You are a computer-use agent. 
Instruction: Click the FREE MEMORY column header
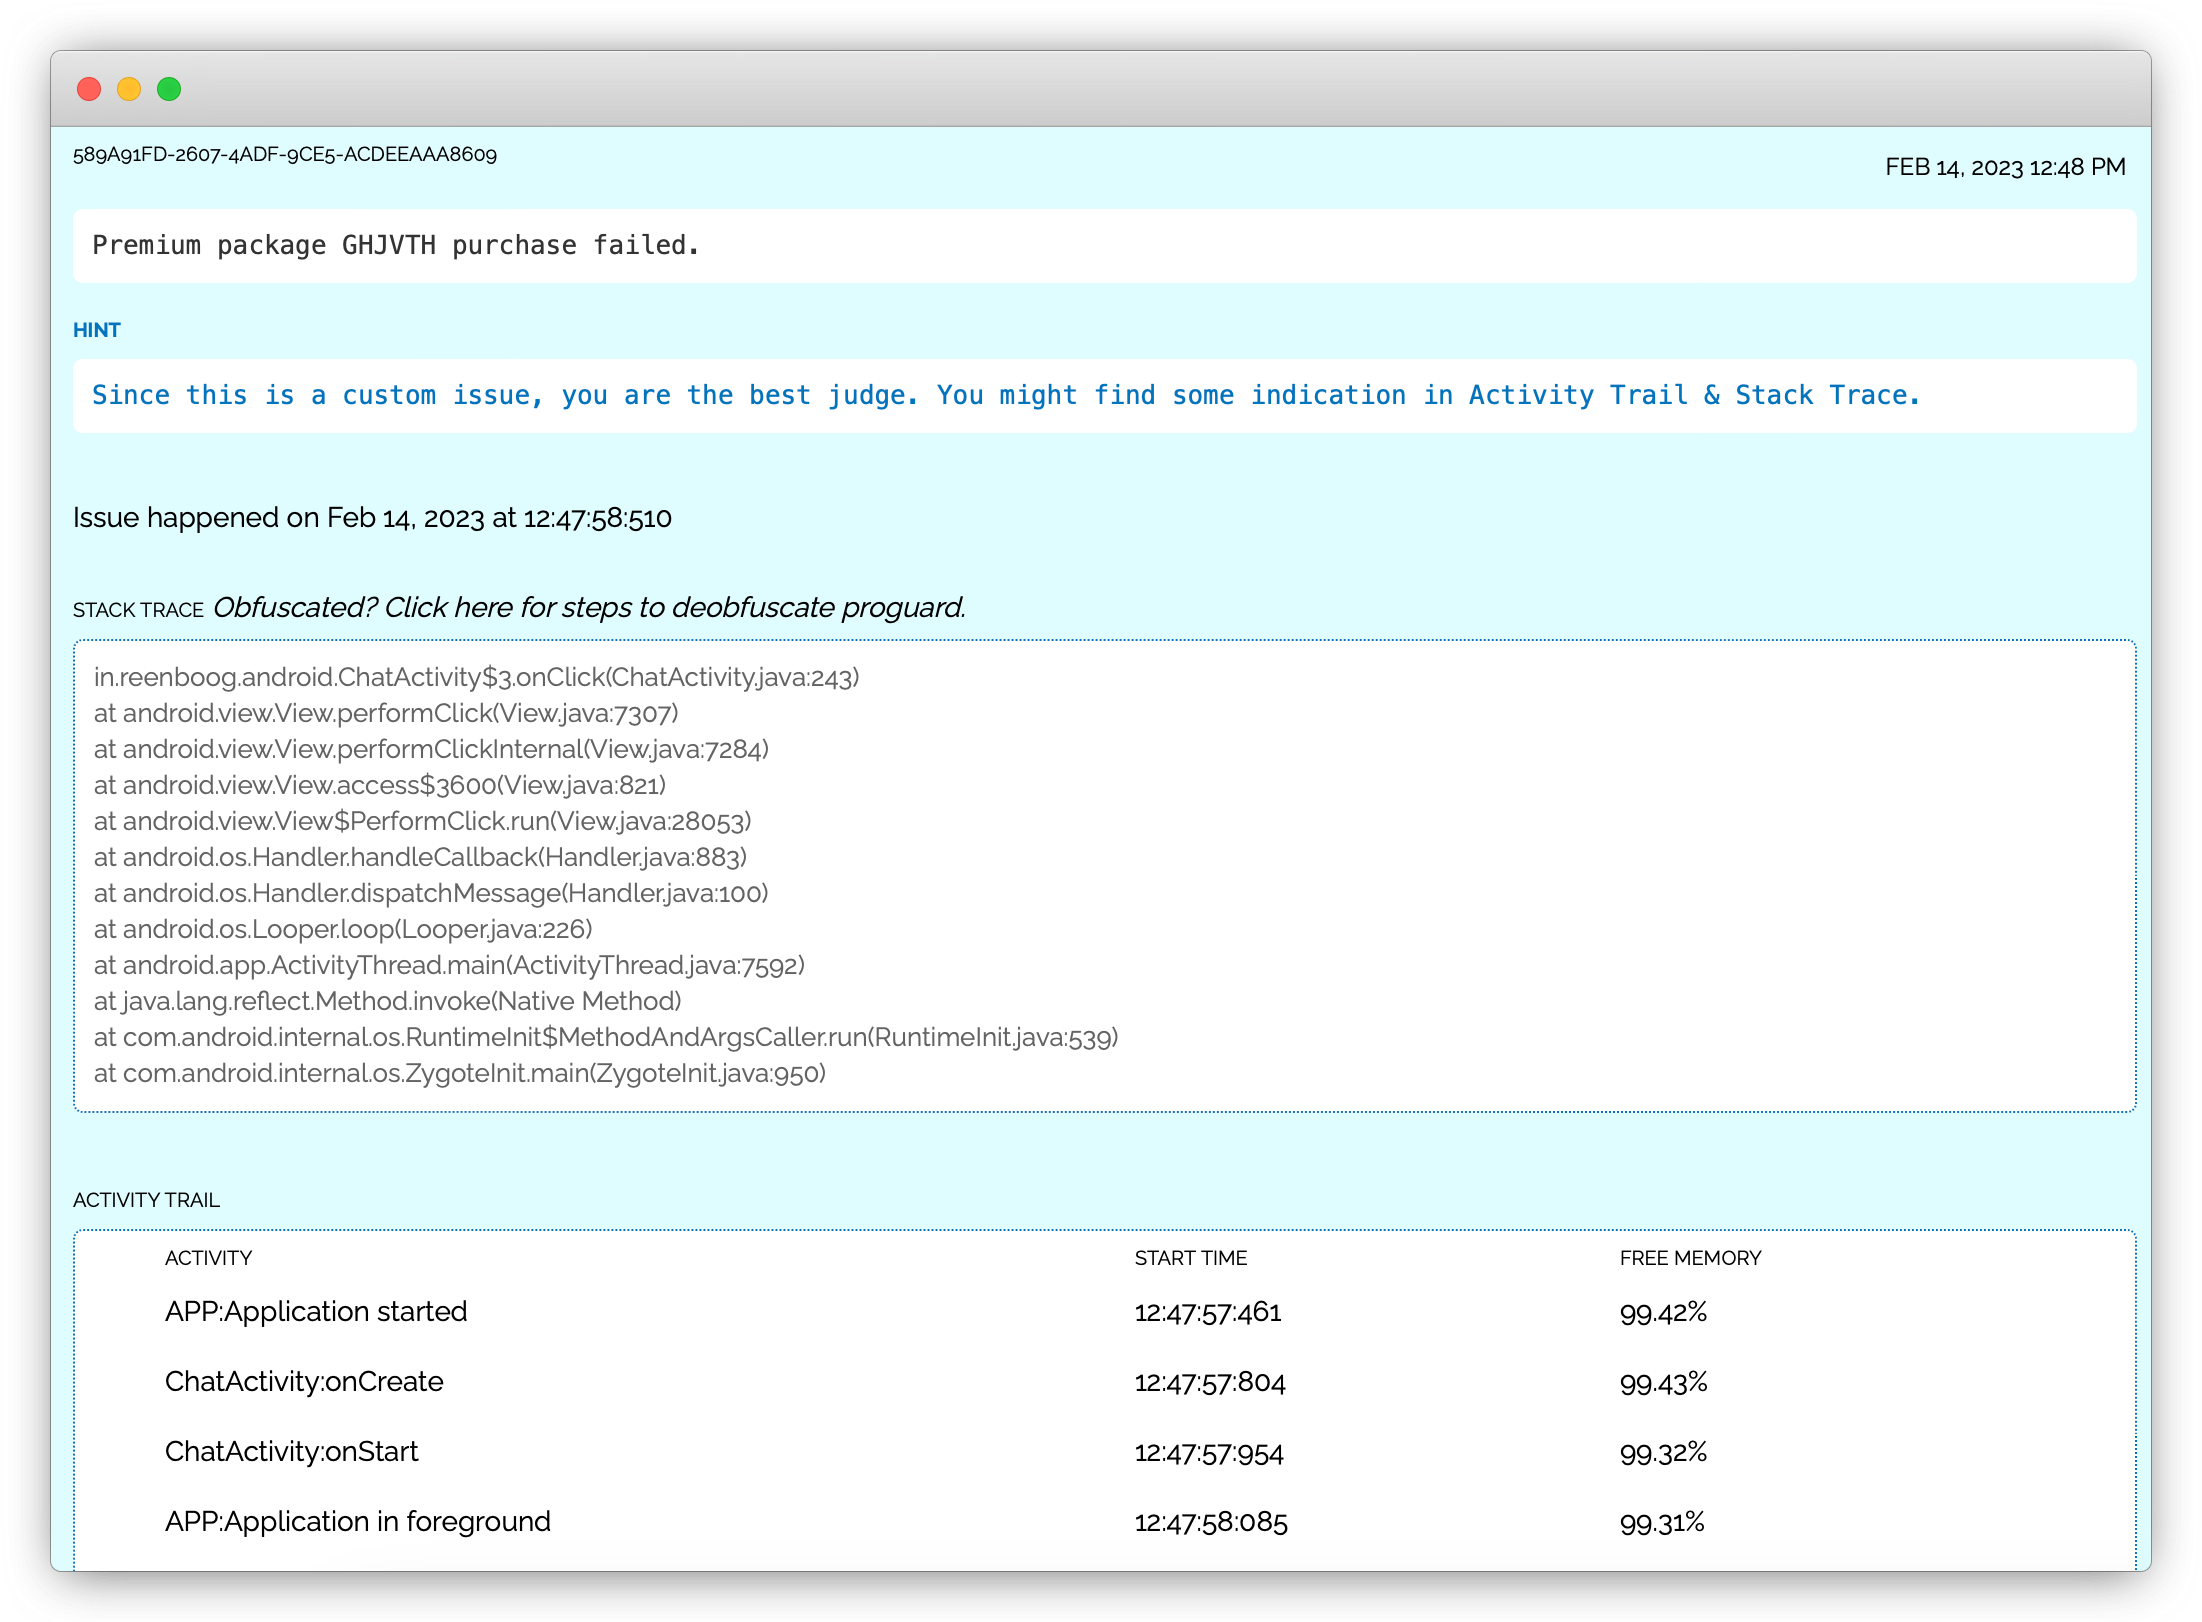pyautogui.click(x=1690, y=1258)
